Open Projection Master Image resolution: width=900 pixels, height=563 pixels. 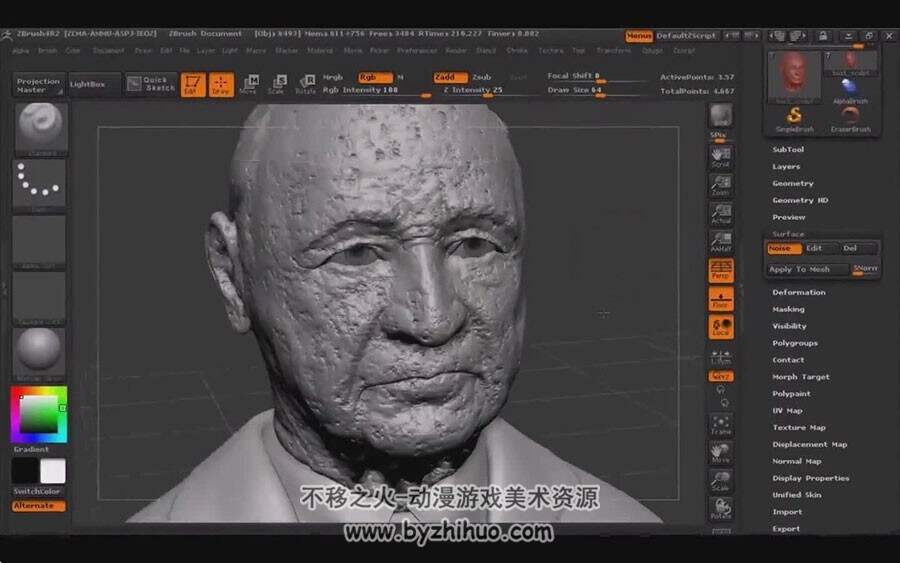click(38, 85)
